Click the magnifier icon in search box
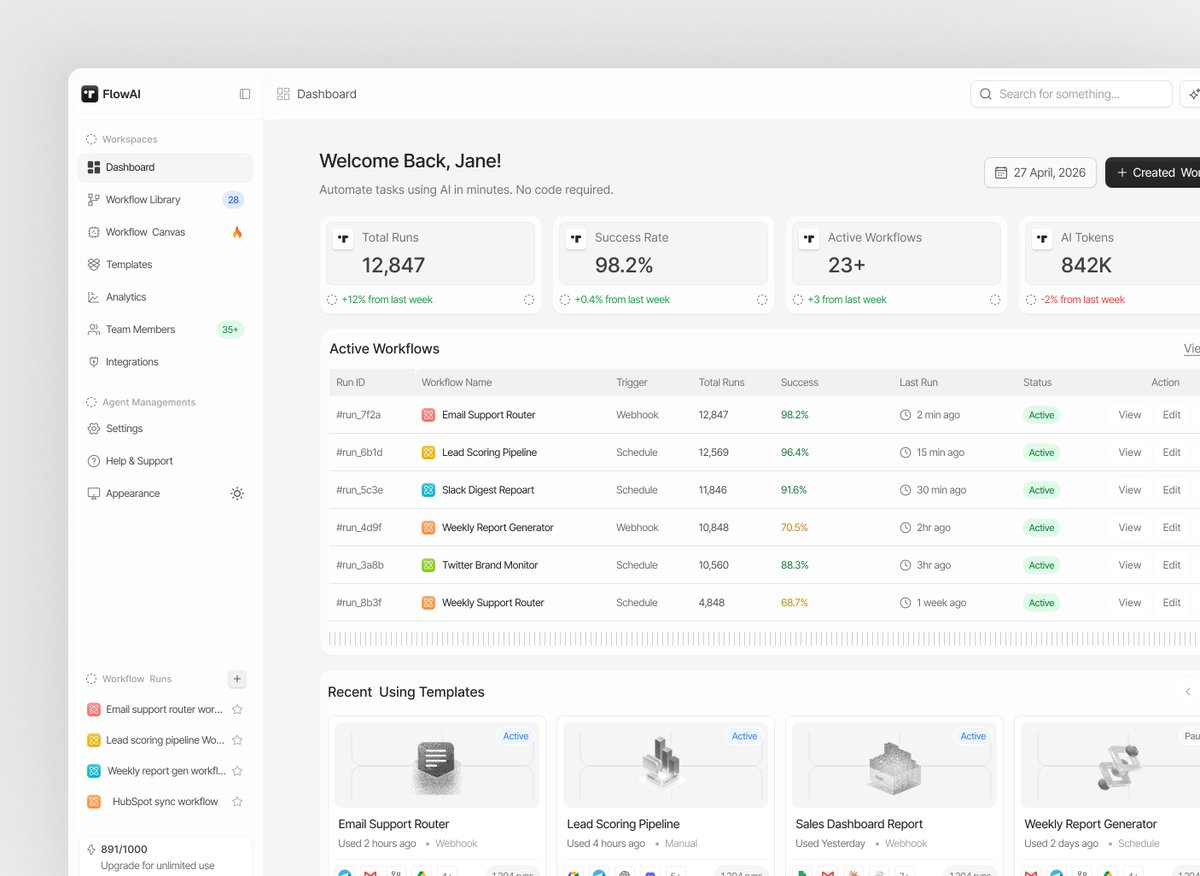 [986, 94]
